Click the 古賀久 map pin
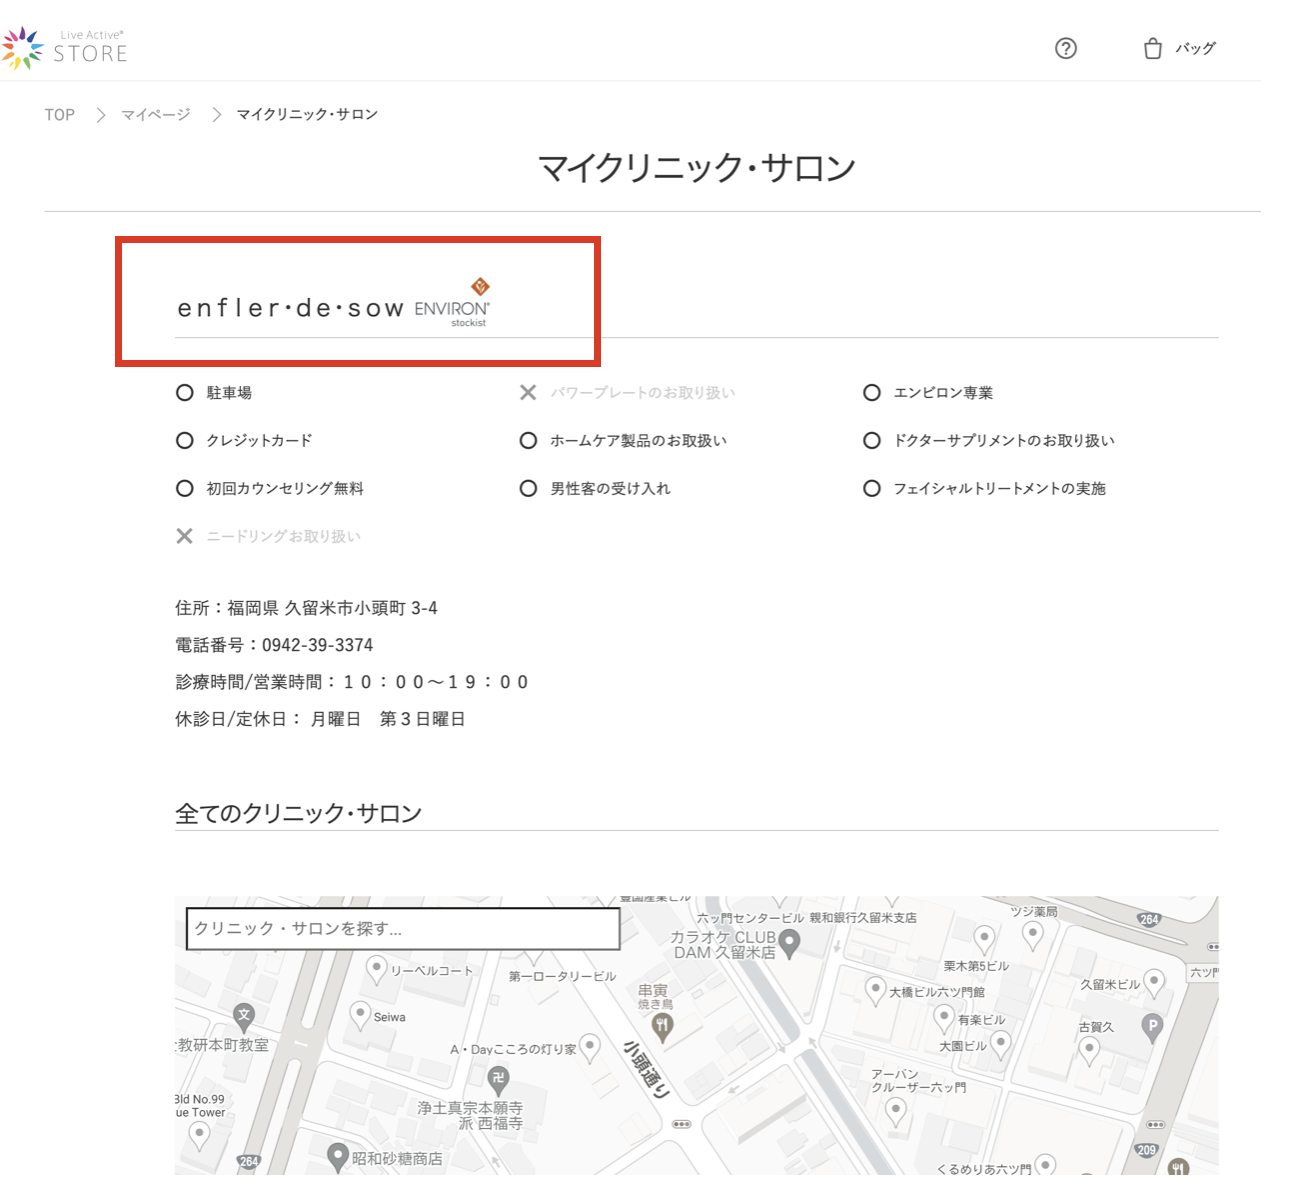The image size is (1306, 1186). (x=1089, y=1049)
